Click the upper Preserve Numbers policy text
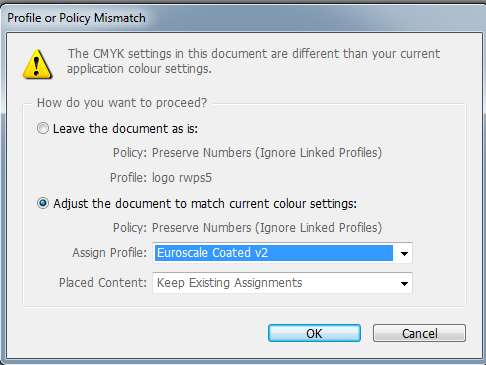Image resolution: width=486 pixels, height=365 pixels. [247, 153]
